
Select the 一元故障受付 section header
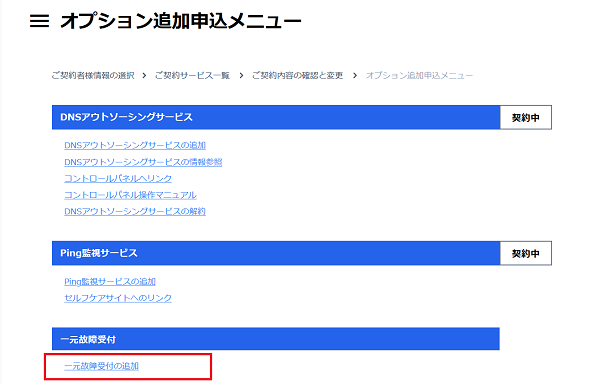coord(276,339)
